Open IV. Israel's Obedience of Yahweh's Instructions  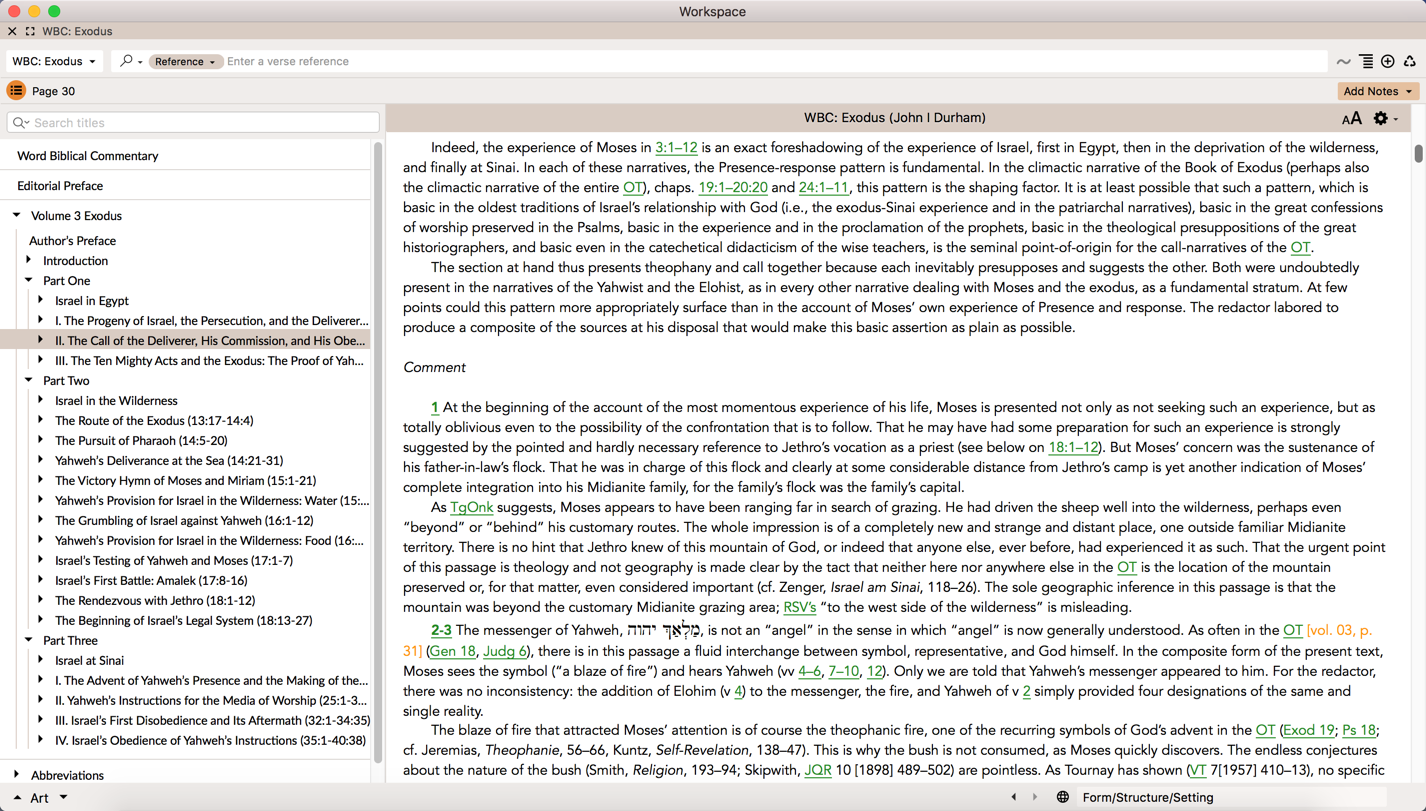click(210, 741)
